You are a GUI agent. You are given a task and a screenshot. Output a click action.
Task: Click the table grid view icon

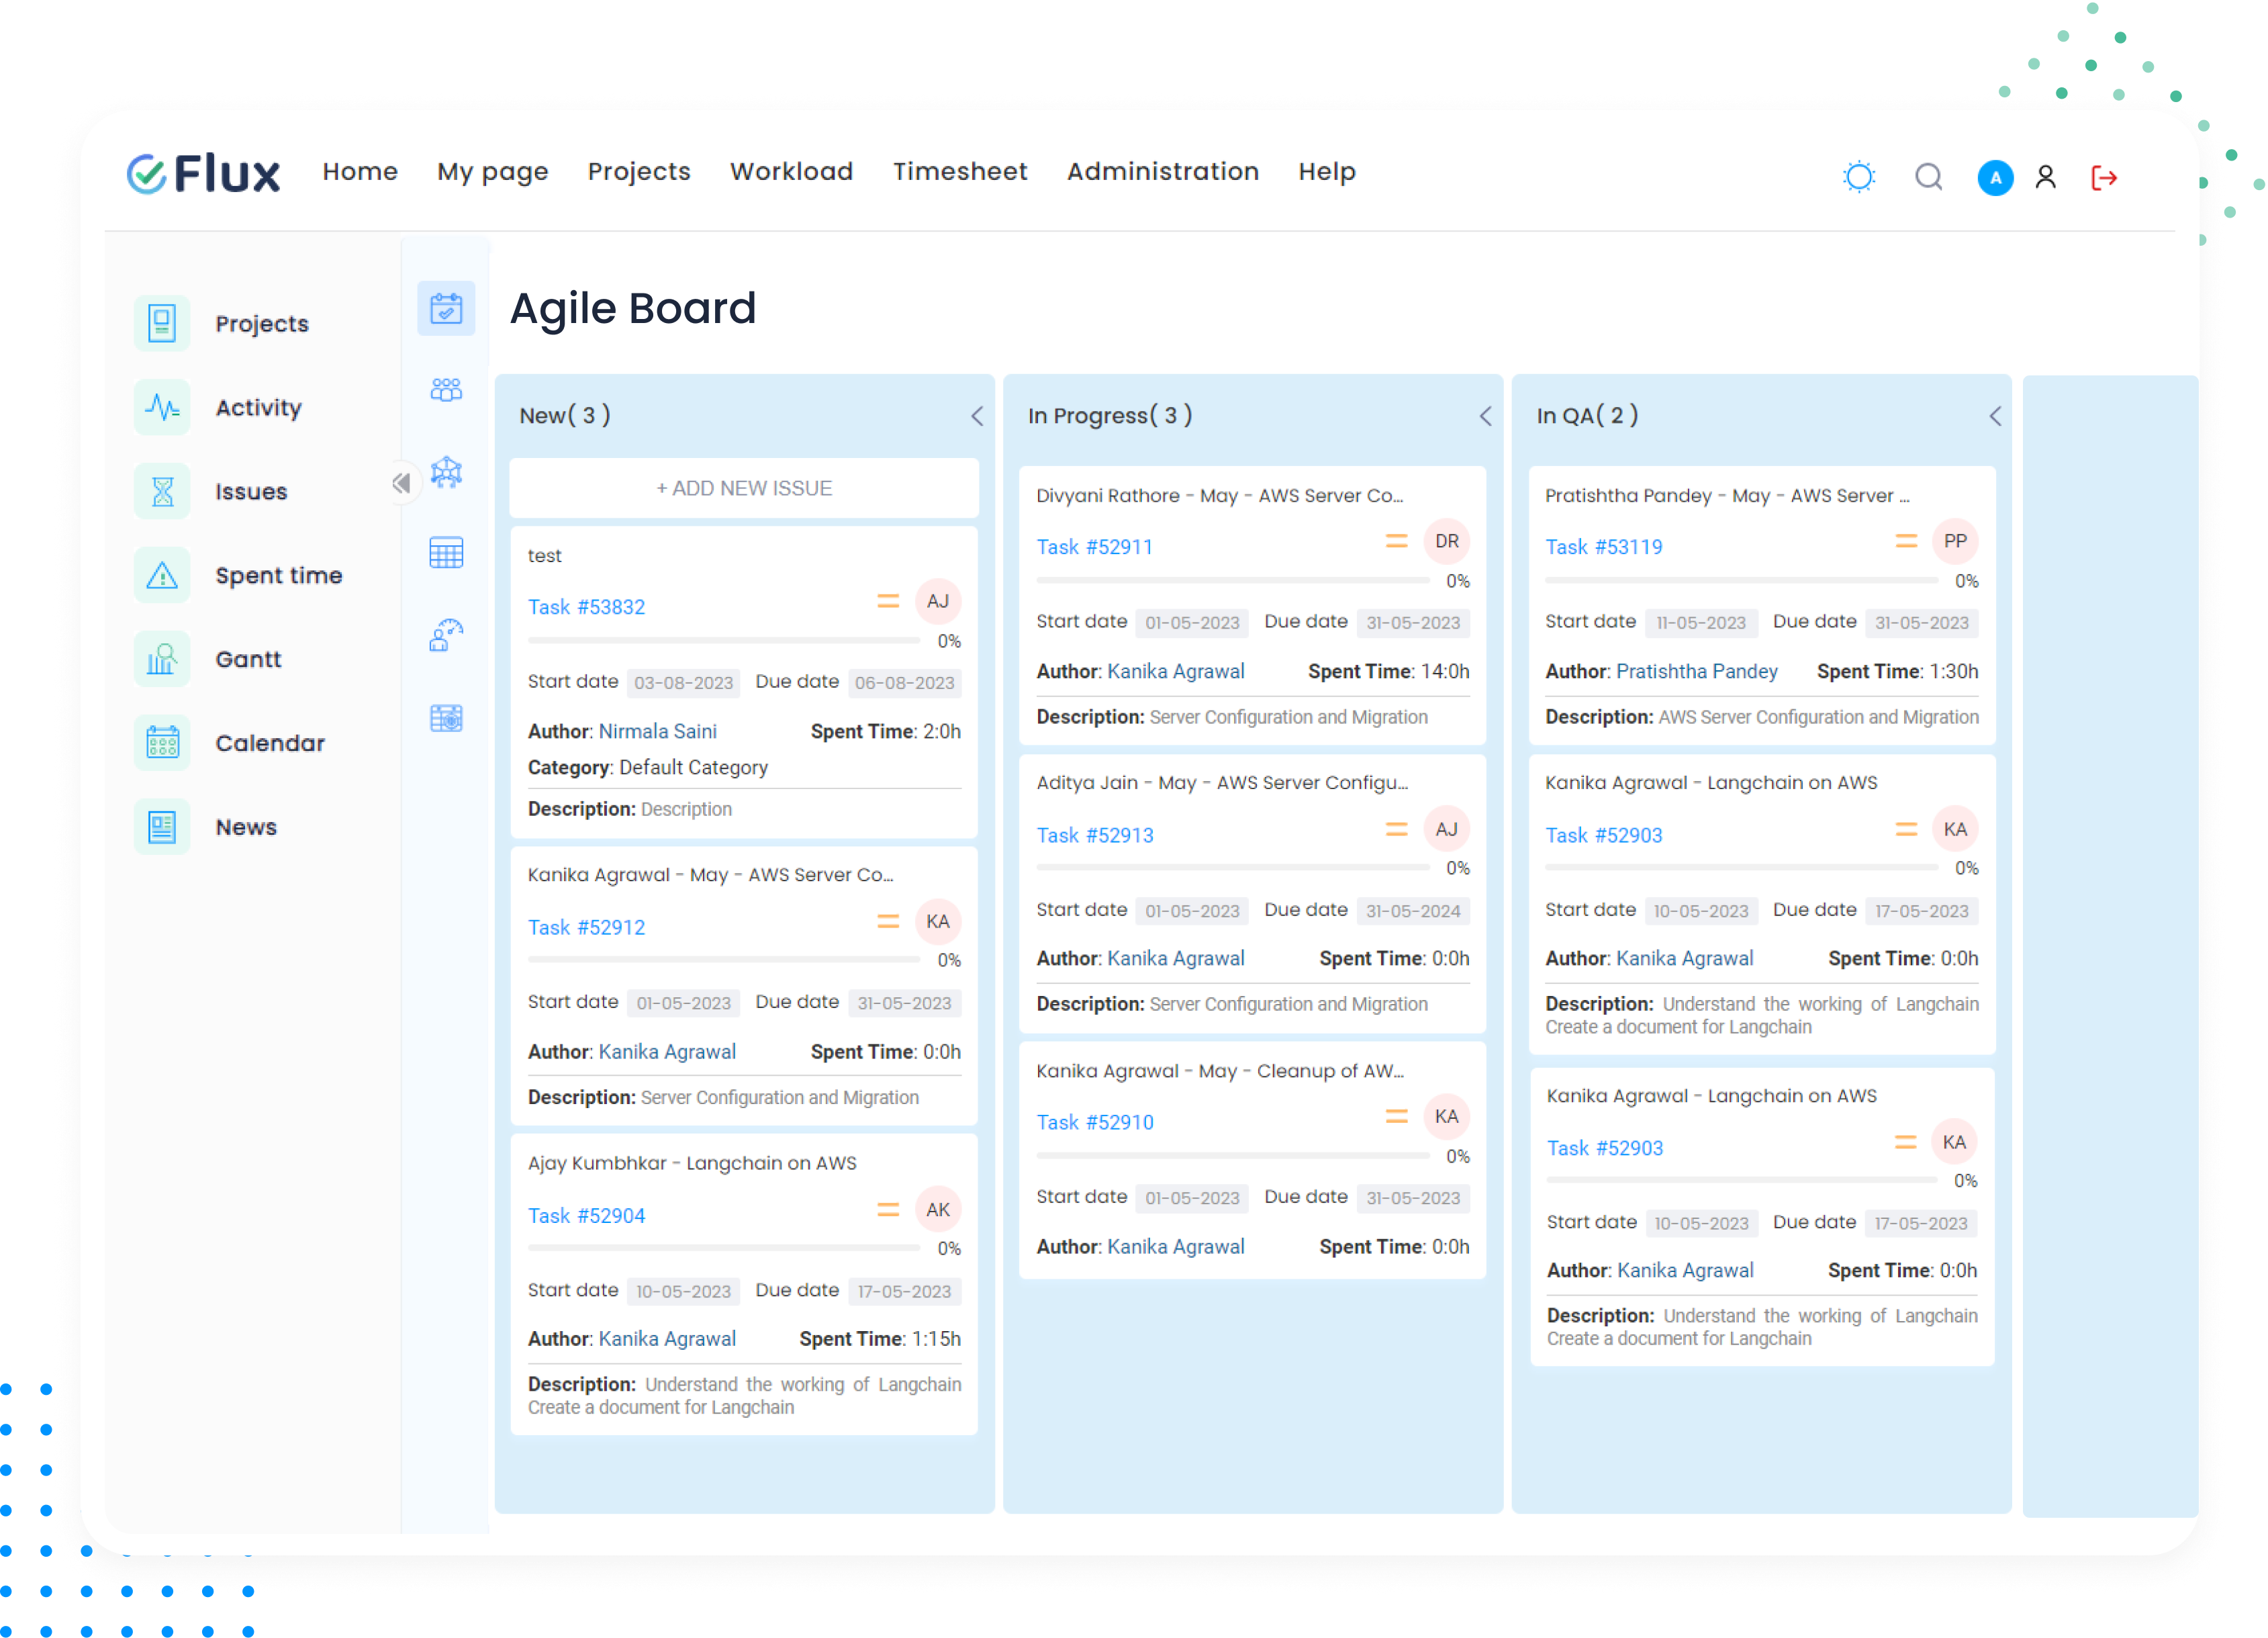[x=446, y=553]
